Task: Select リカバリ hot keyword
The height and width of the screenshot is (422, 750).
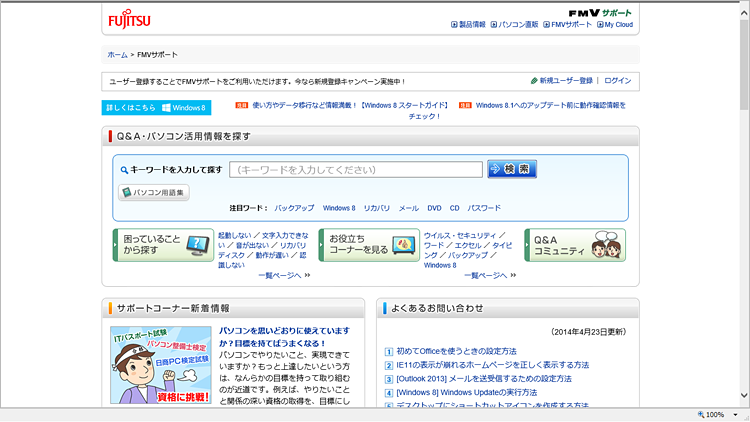Action: tap(376, 208)
